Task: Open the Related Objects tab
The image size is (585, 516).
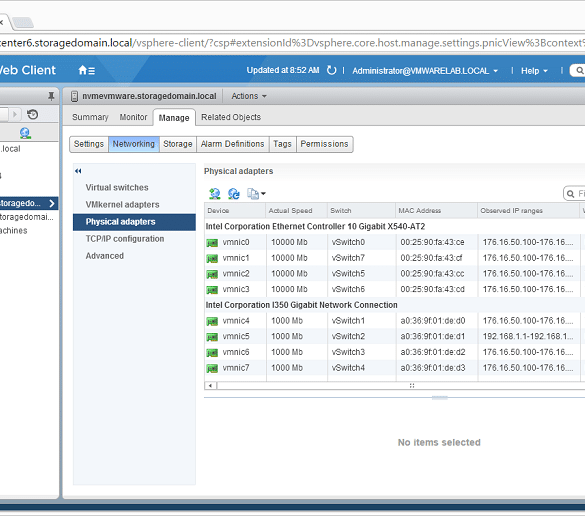Action: click(x=231, y=117)
